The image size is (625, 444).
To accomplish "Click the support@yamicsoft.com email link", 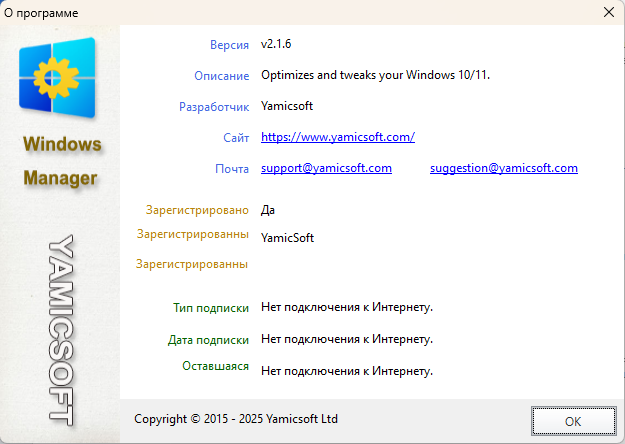I will 326,168.
